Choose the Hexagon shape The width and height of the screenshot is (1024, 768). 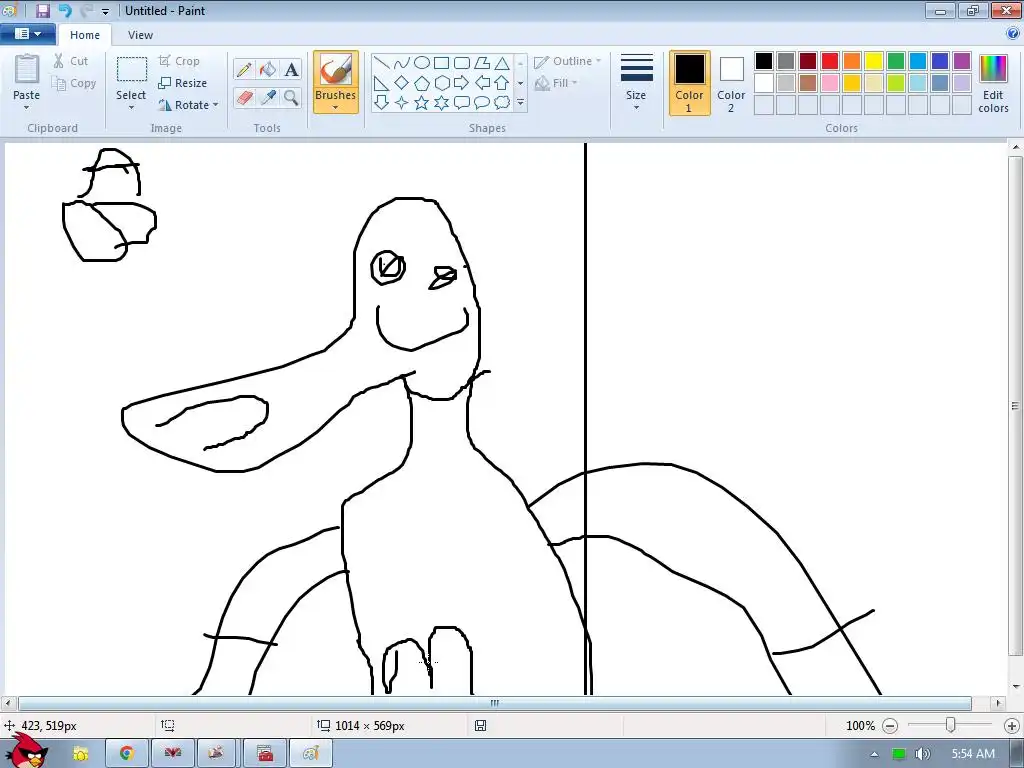[x=441, y=83]
